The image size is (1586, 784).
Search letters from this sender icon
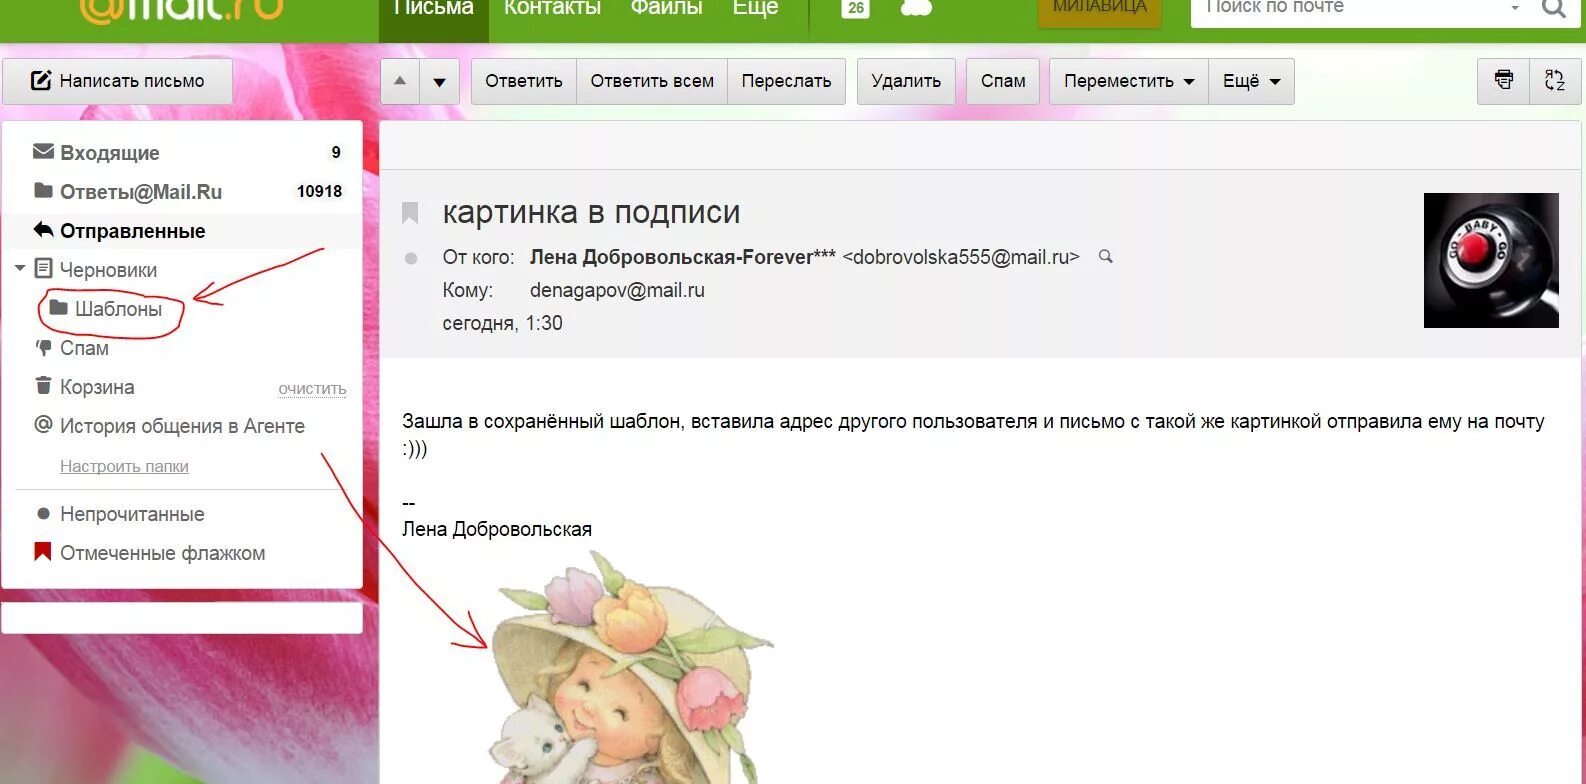(1106, 257)
